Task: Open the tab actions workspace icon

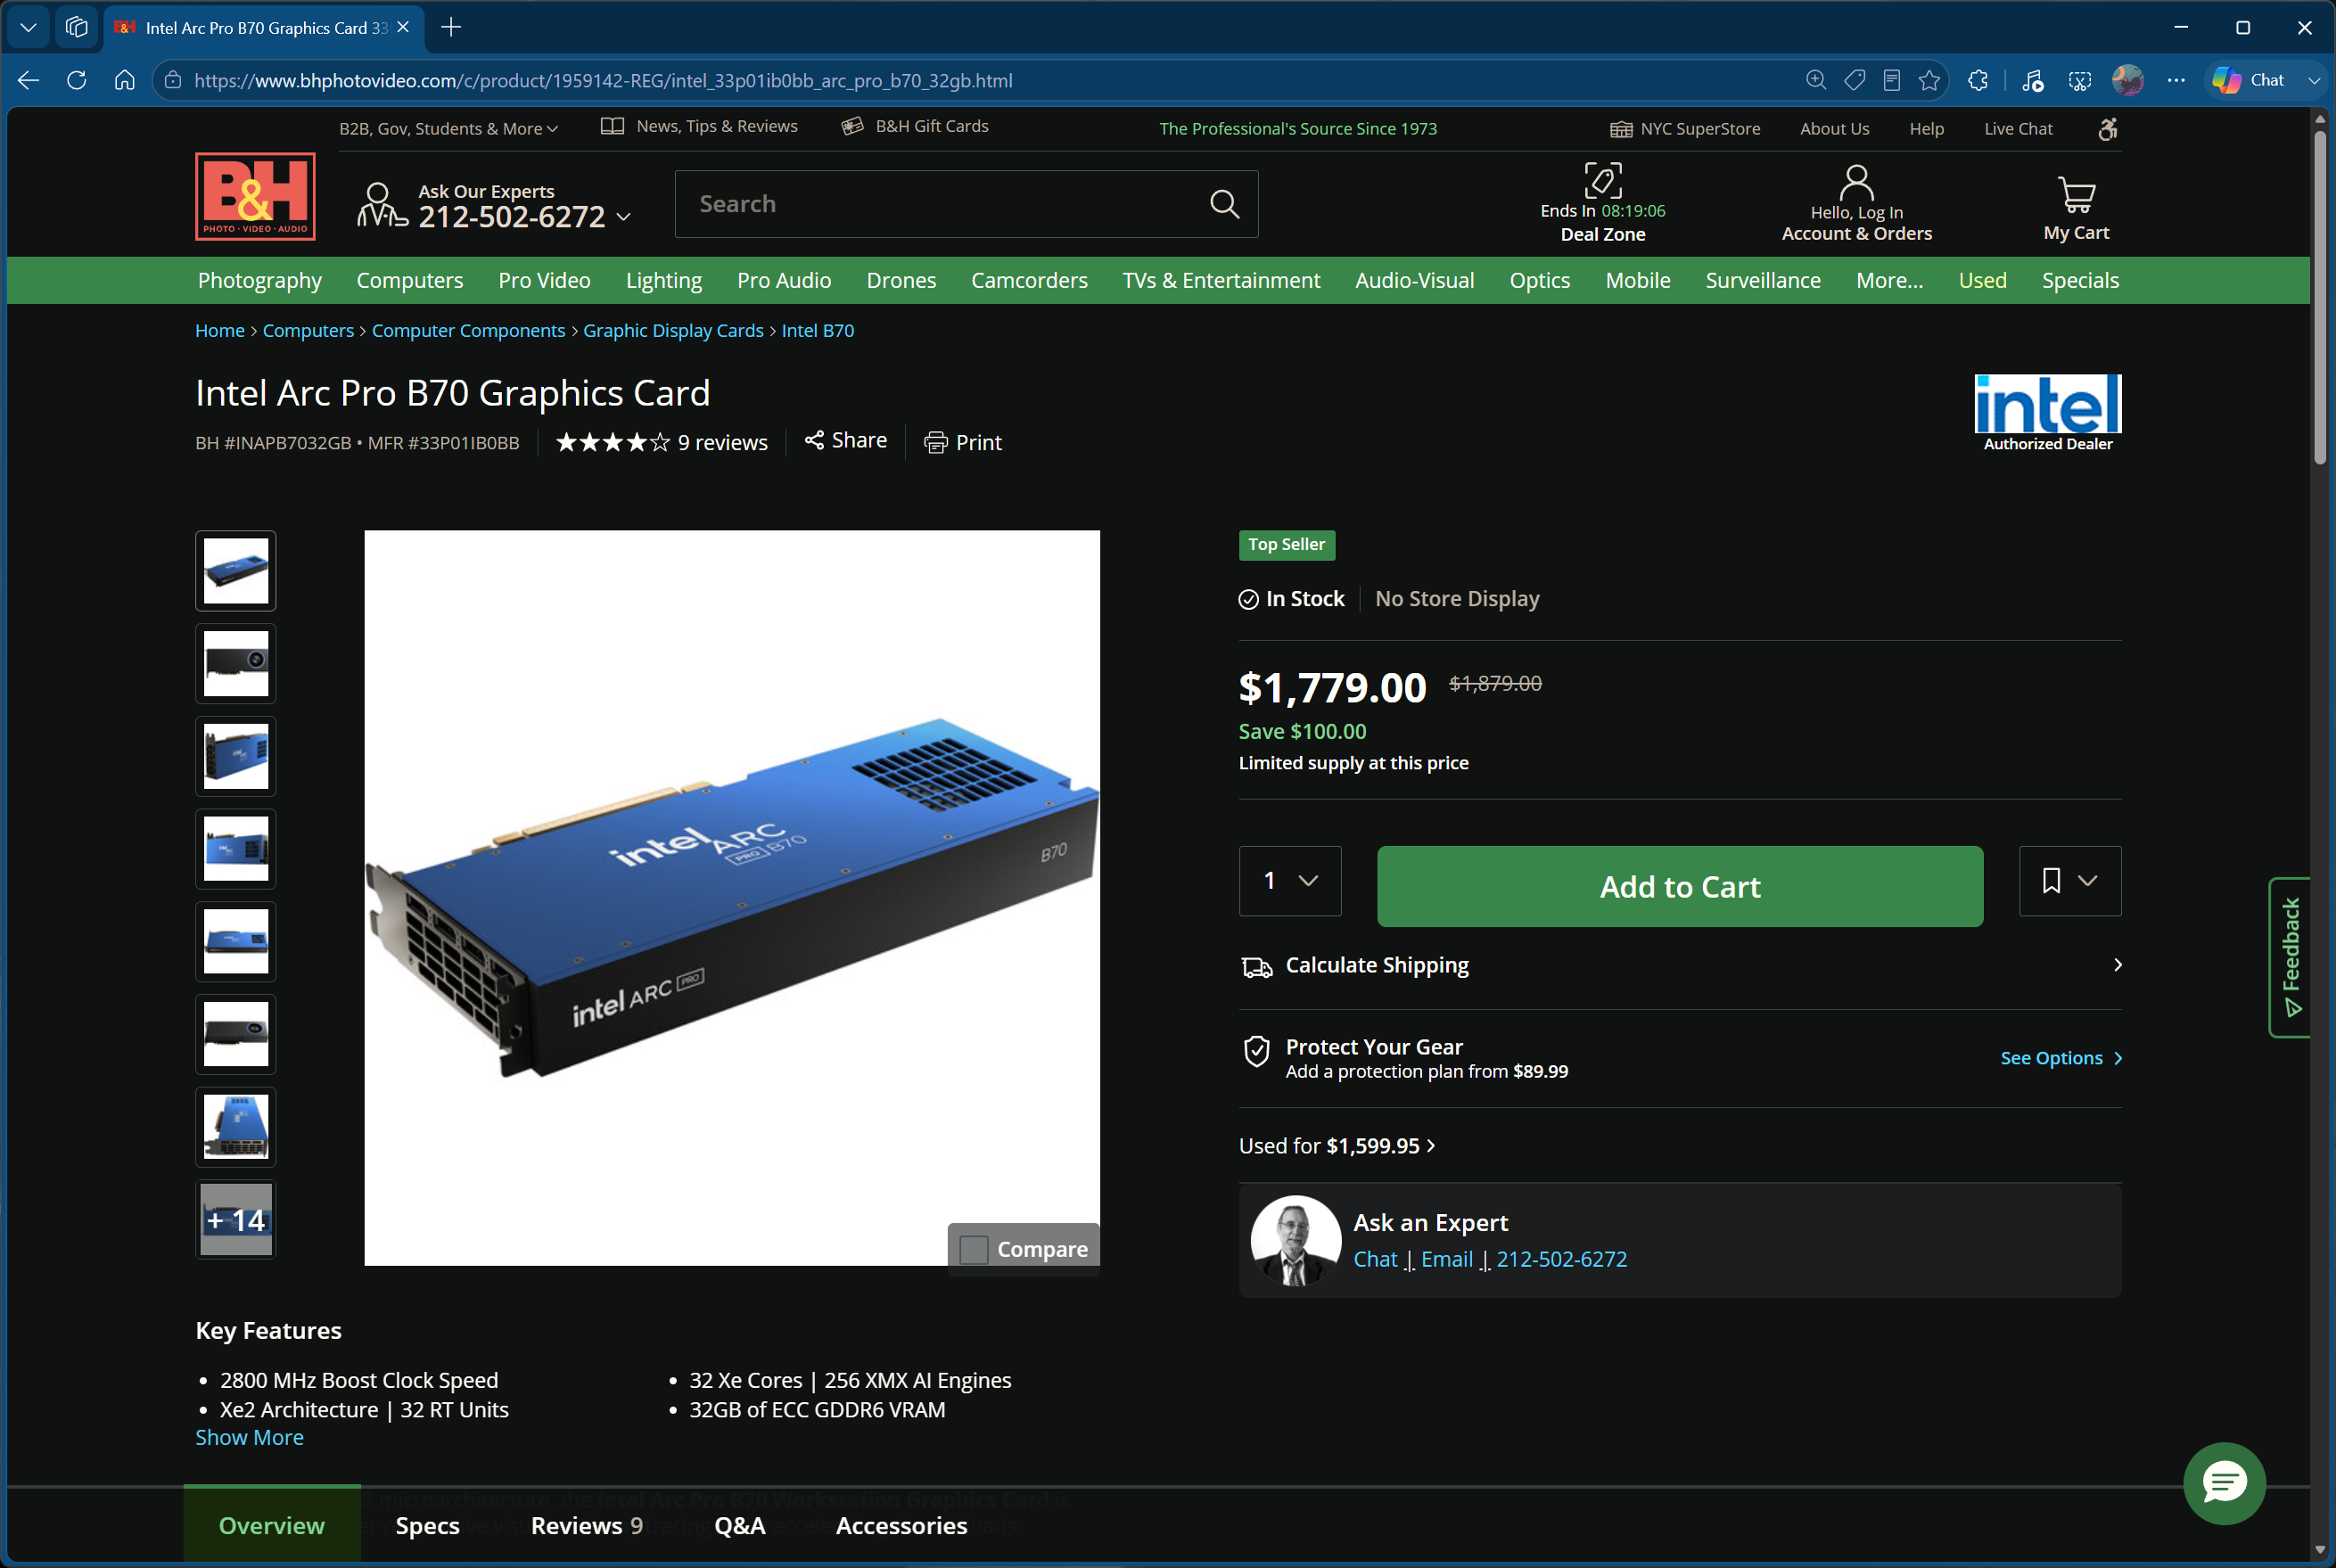Action: [x=77, y=27]
